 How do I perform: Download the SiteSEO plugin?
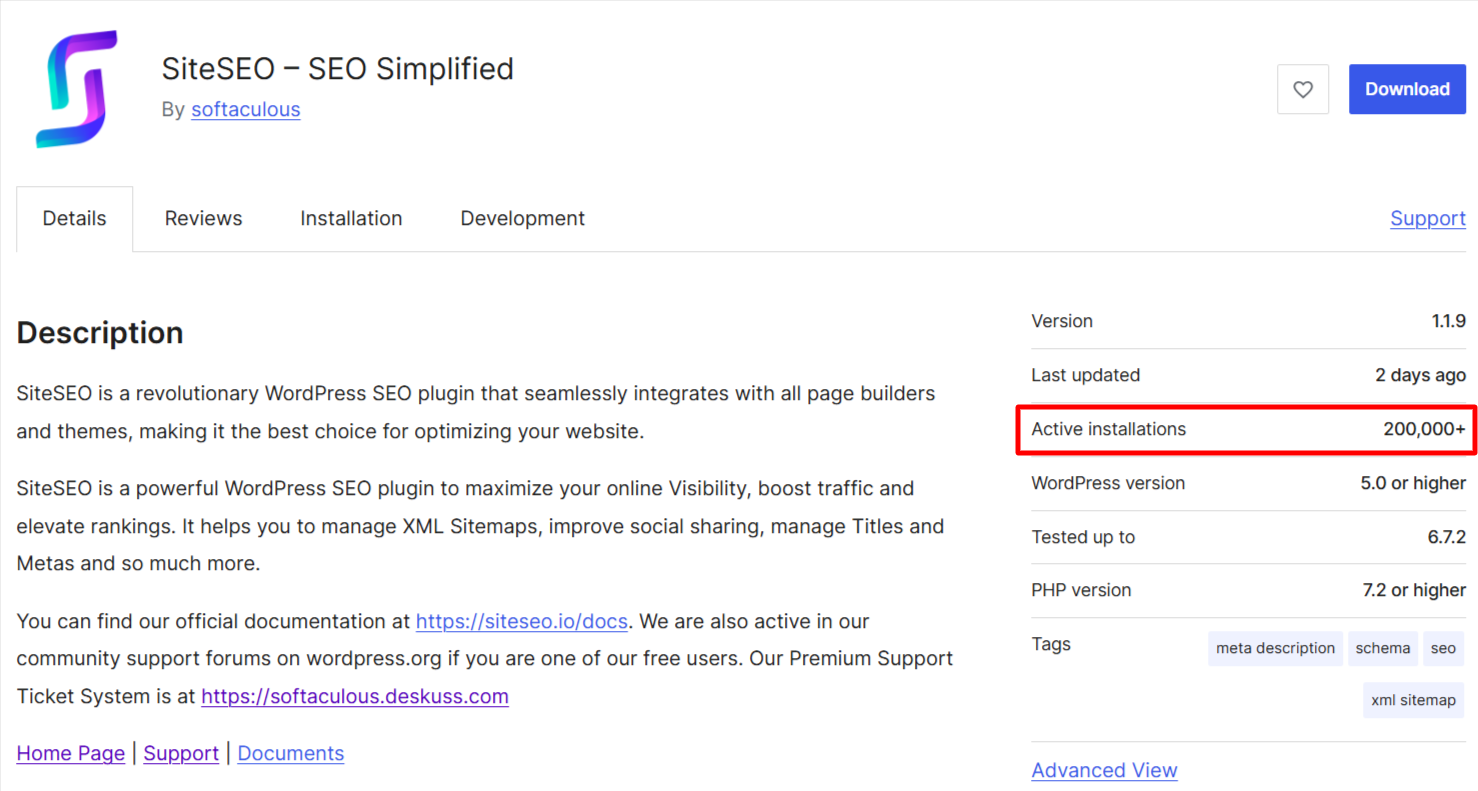click(x=1407, y=89)
